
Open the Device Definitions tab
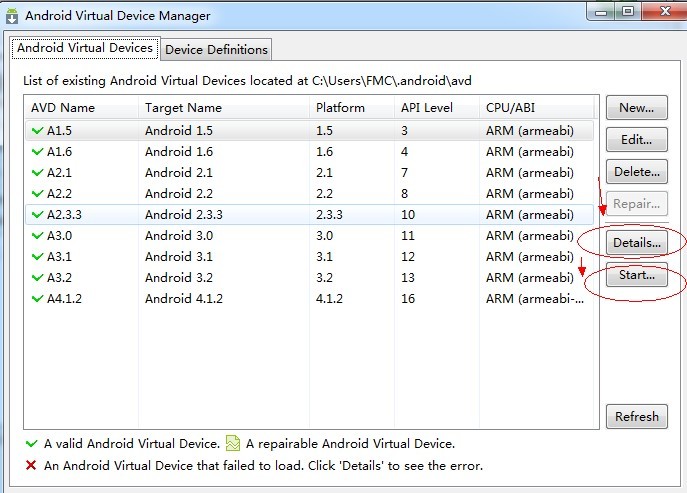click(216, 50)
